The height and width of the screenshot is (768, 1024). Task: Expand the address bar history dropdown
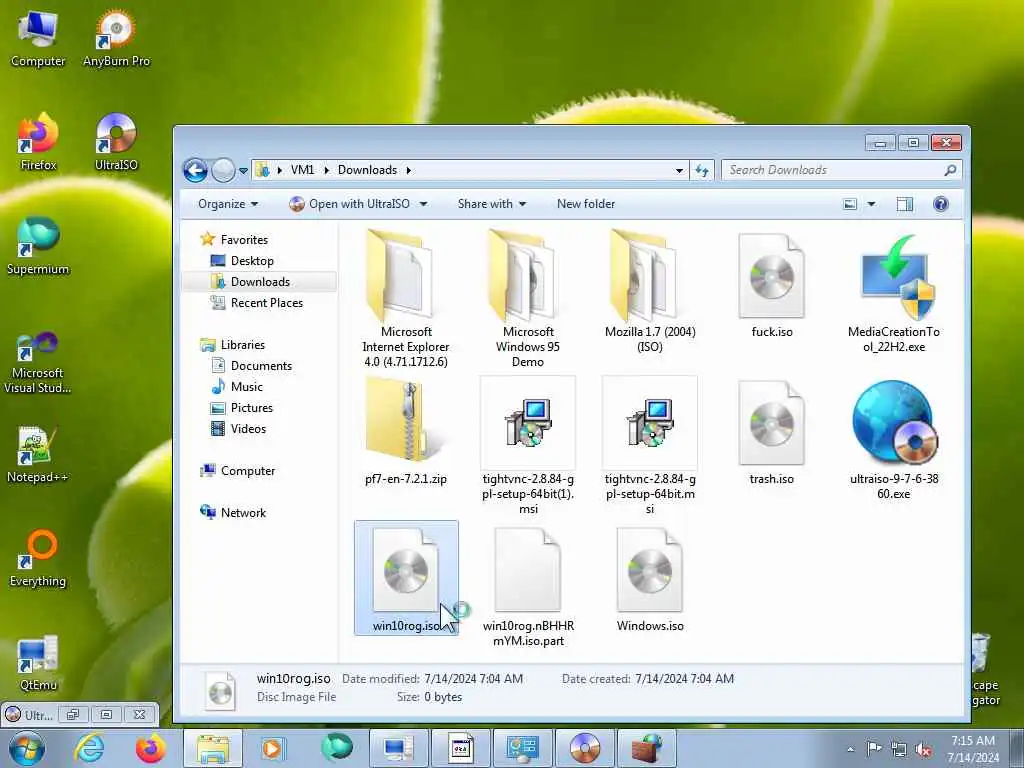point(679,170)
